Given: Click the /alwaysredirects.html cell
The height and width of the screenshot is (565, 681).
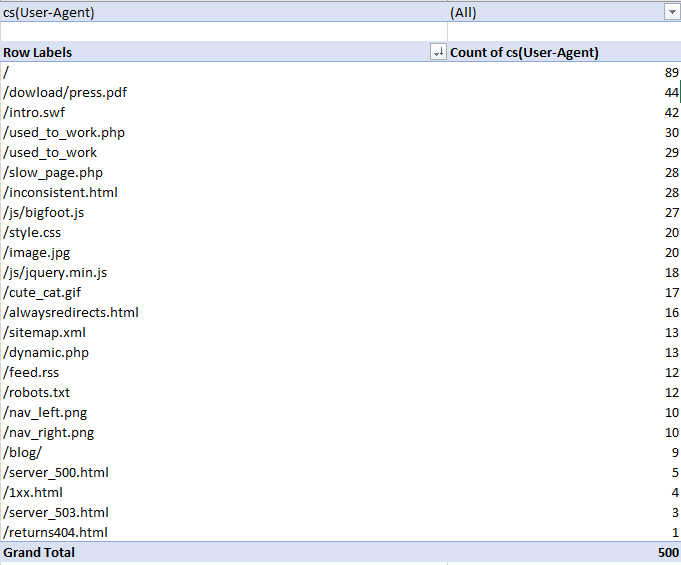Looking at the screenshot, I should click(x=71, y=312).
